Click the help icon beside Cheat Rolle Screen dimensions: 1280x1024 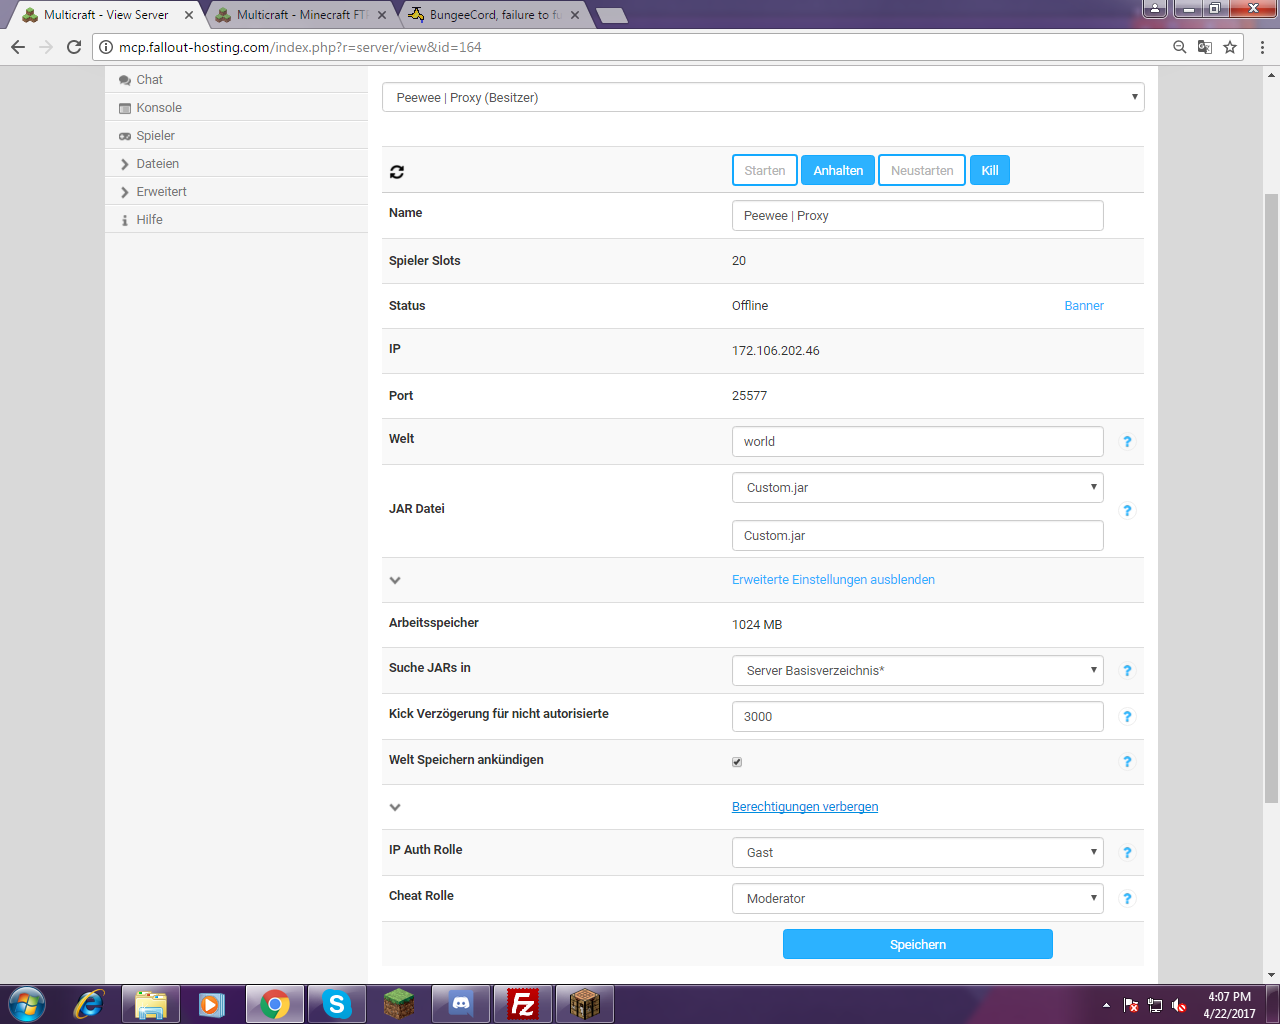pyautogui.click(x=1127, y=898)
